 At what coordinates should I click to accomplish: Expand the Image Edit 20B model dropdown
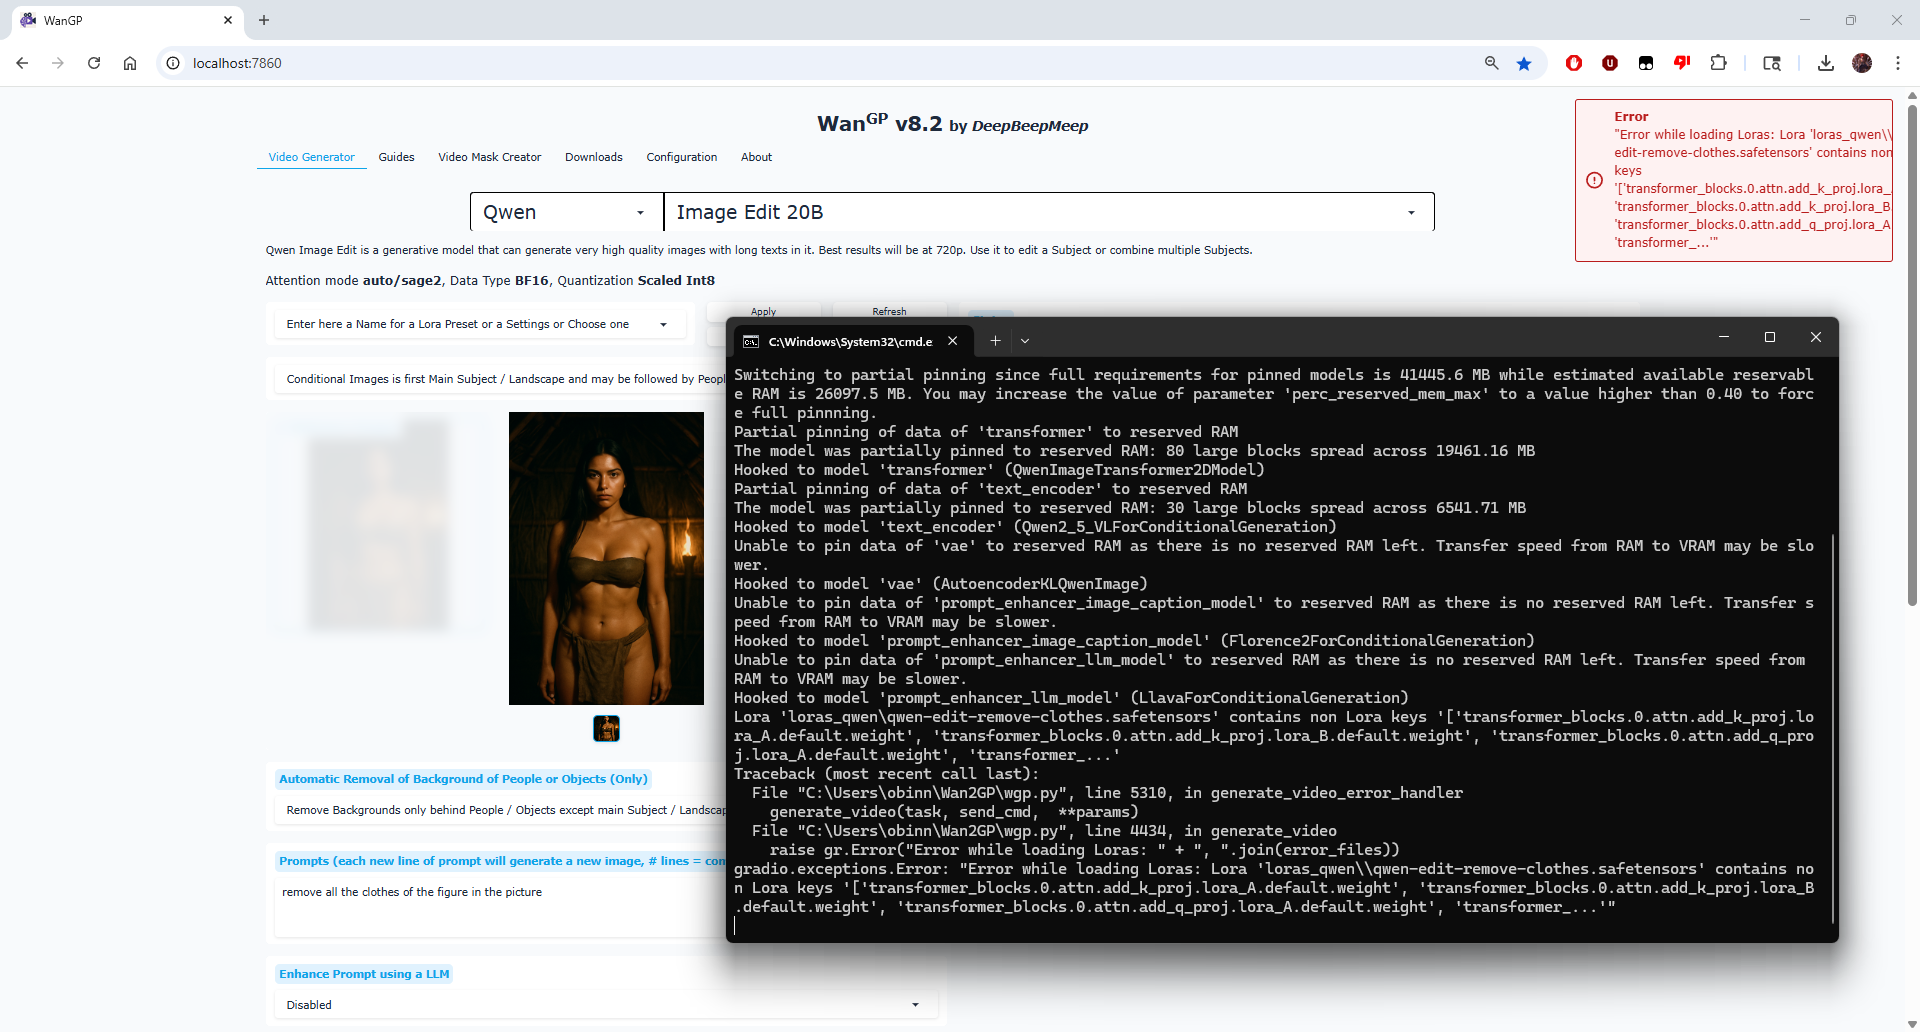tap(1048, 212)
